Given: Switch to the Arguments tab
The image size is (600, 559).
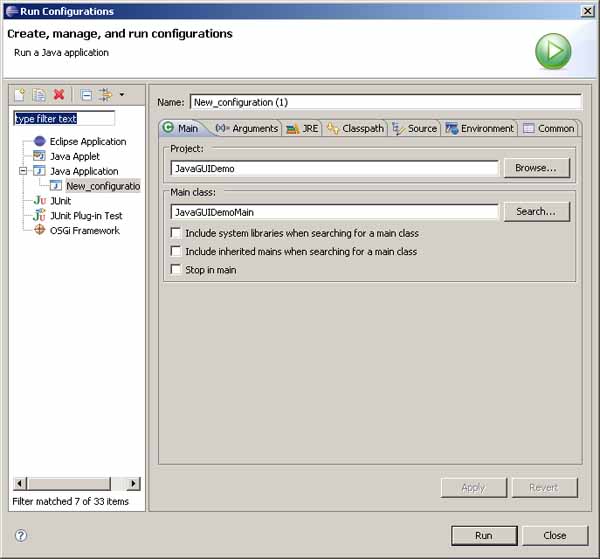Looking at the screenshot, I should click(x=247, y=128).
